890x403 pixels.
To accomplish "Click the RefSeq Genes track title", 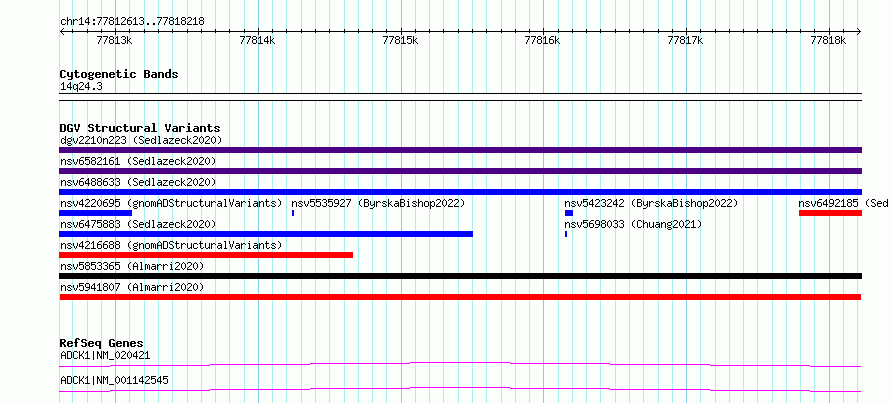I will pos(101,343).
